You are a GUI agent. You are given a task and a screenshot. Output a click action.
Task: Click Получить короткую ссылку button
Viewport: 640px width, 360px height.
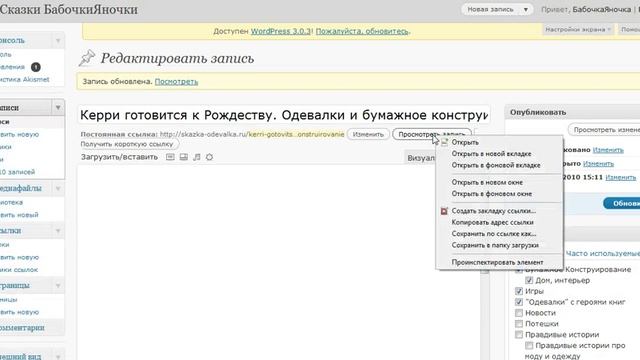[127, 144]
